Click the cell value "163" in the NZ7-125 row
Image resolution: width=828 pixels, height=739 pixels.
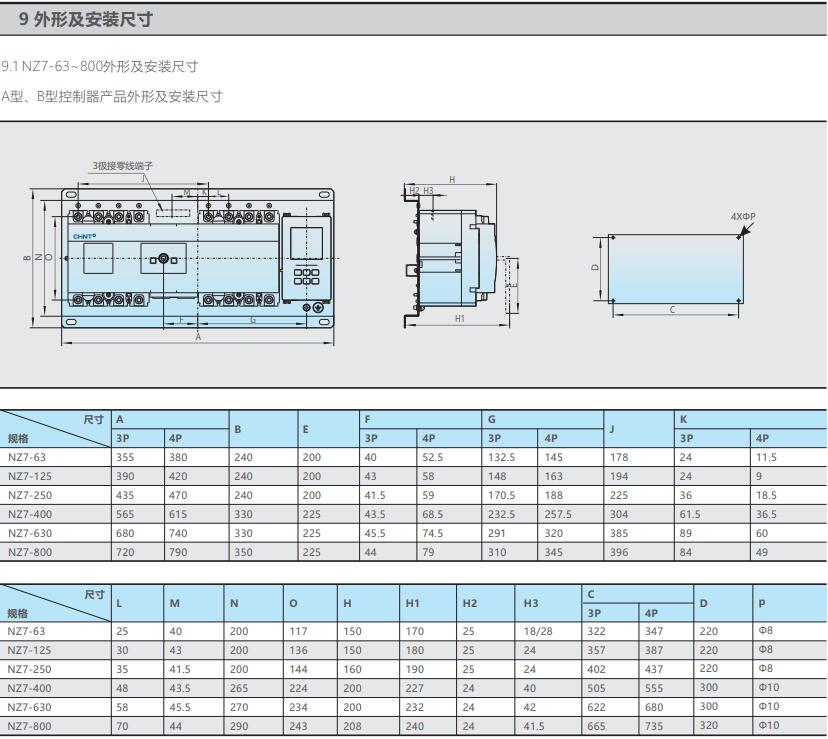point(554,476)
